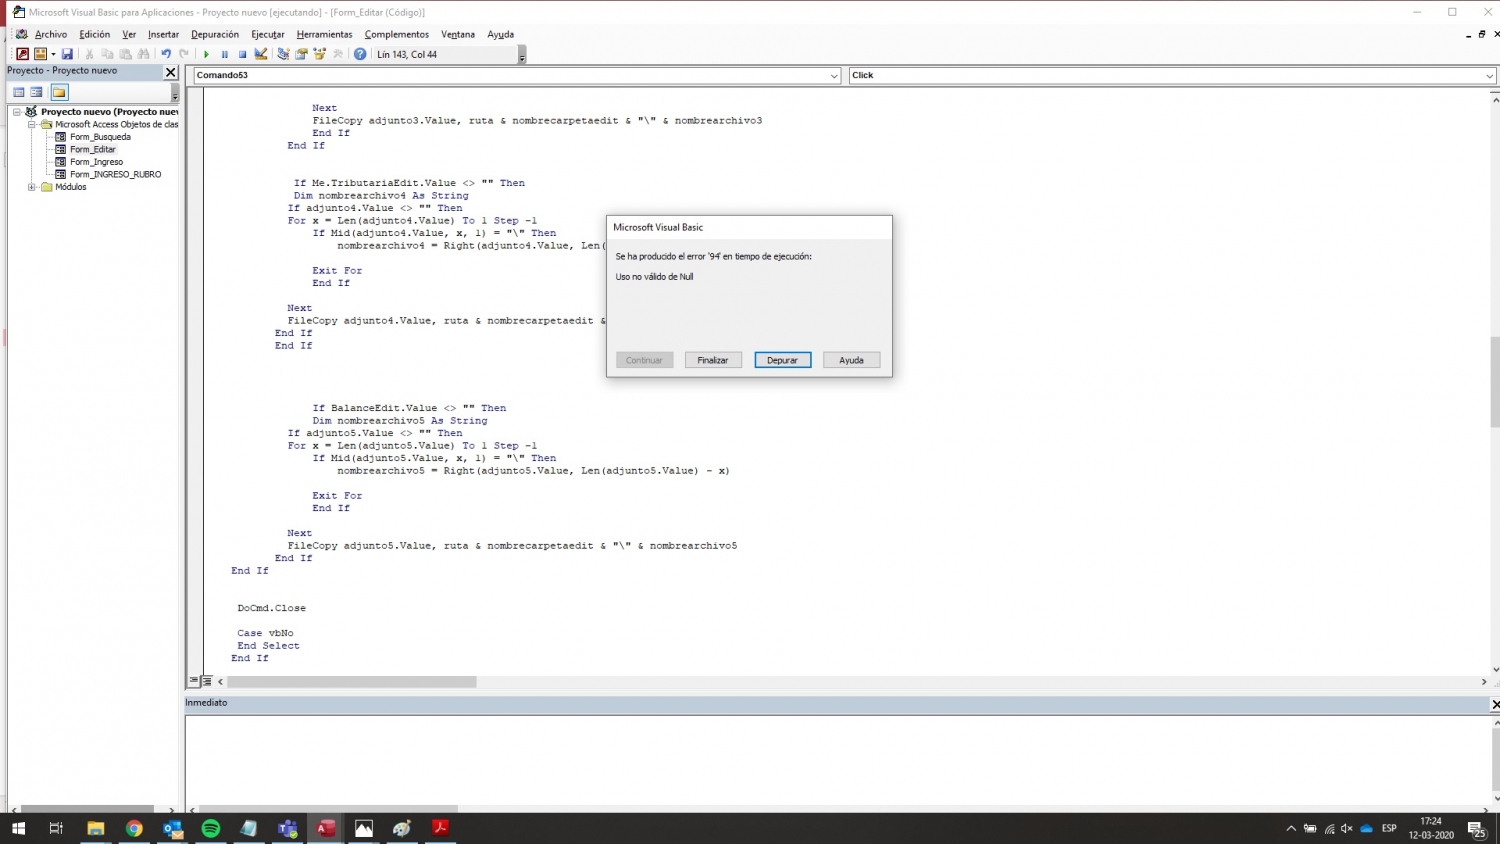This screenshot has width=1500, height=844.
Task: Click the Toggle Folders icon in Project panel
Action: (59, 92)
